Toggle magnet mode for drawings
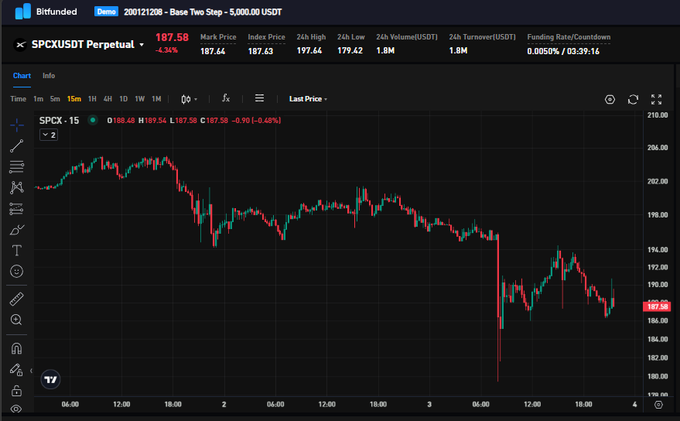Image resolution: width=680 pixels, height=421 pixels. pyautogui.click(x=16, y=349)
